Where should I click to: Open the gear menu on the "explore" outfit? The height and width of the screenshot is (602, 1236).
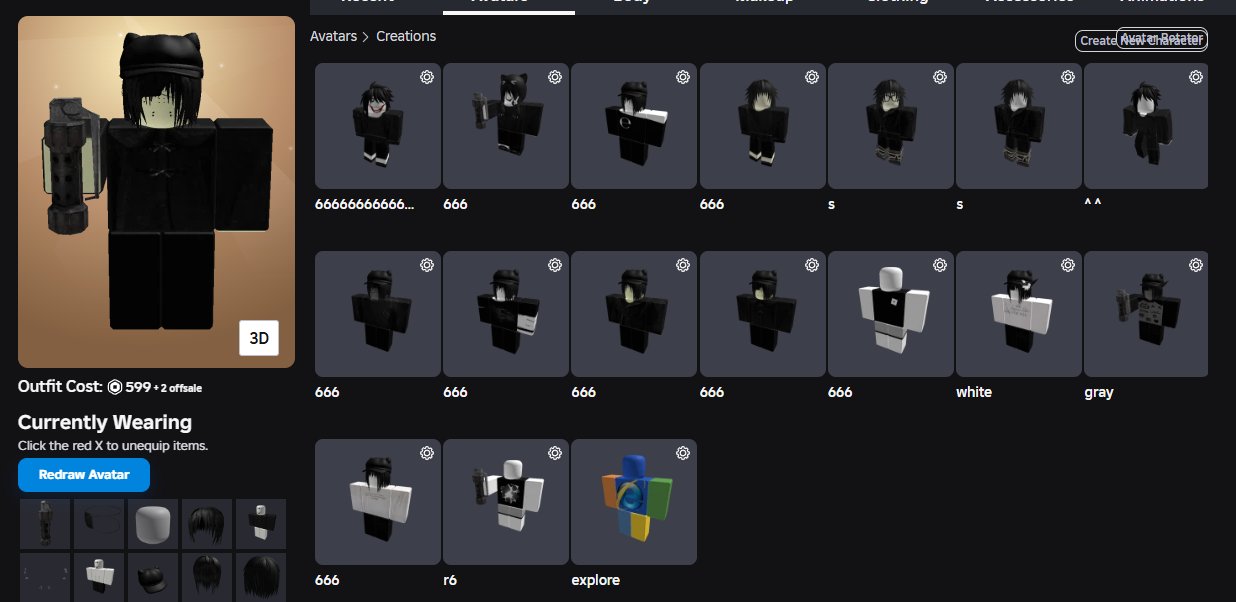click(683, 453)
